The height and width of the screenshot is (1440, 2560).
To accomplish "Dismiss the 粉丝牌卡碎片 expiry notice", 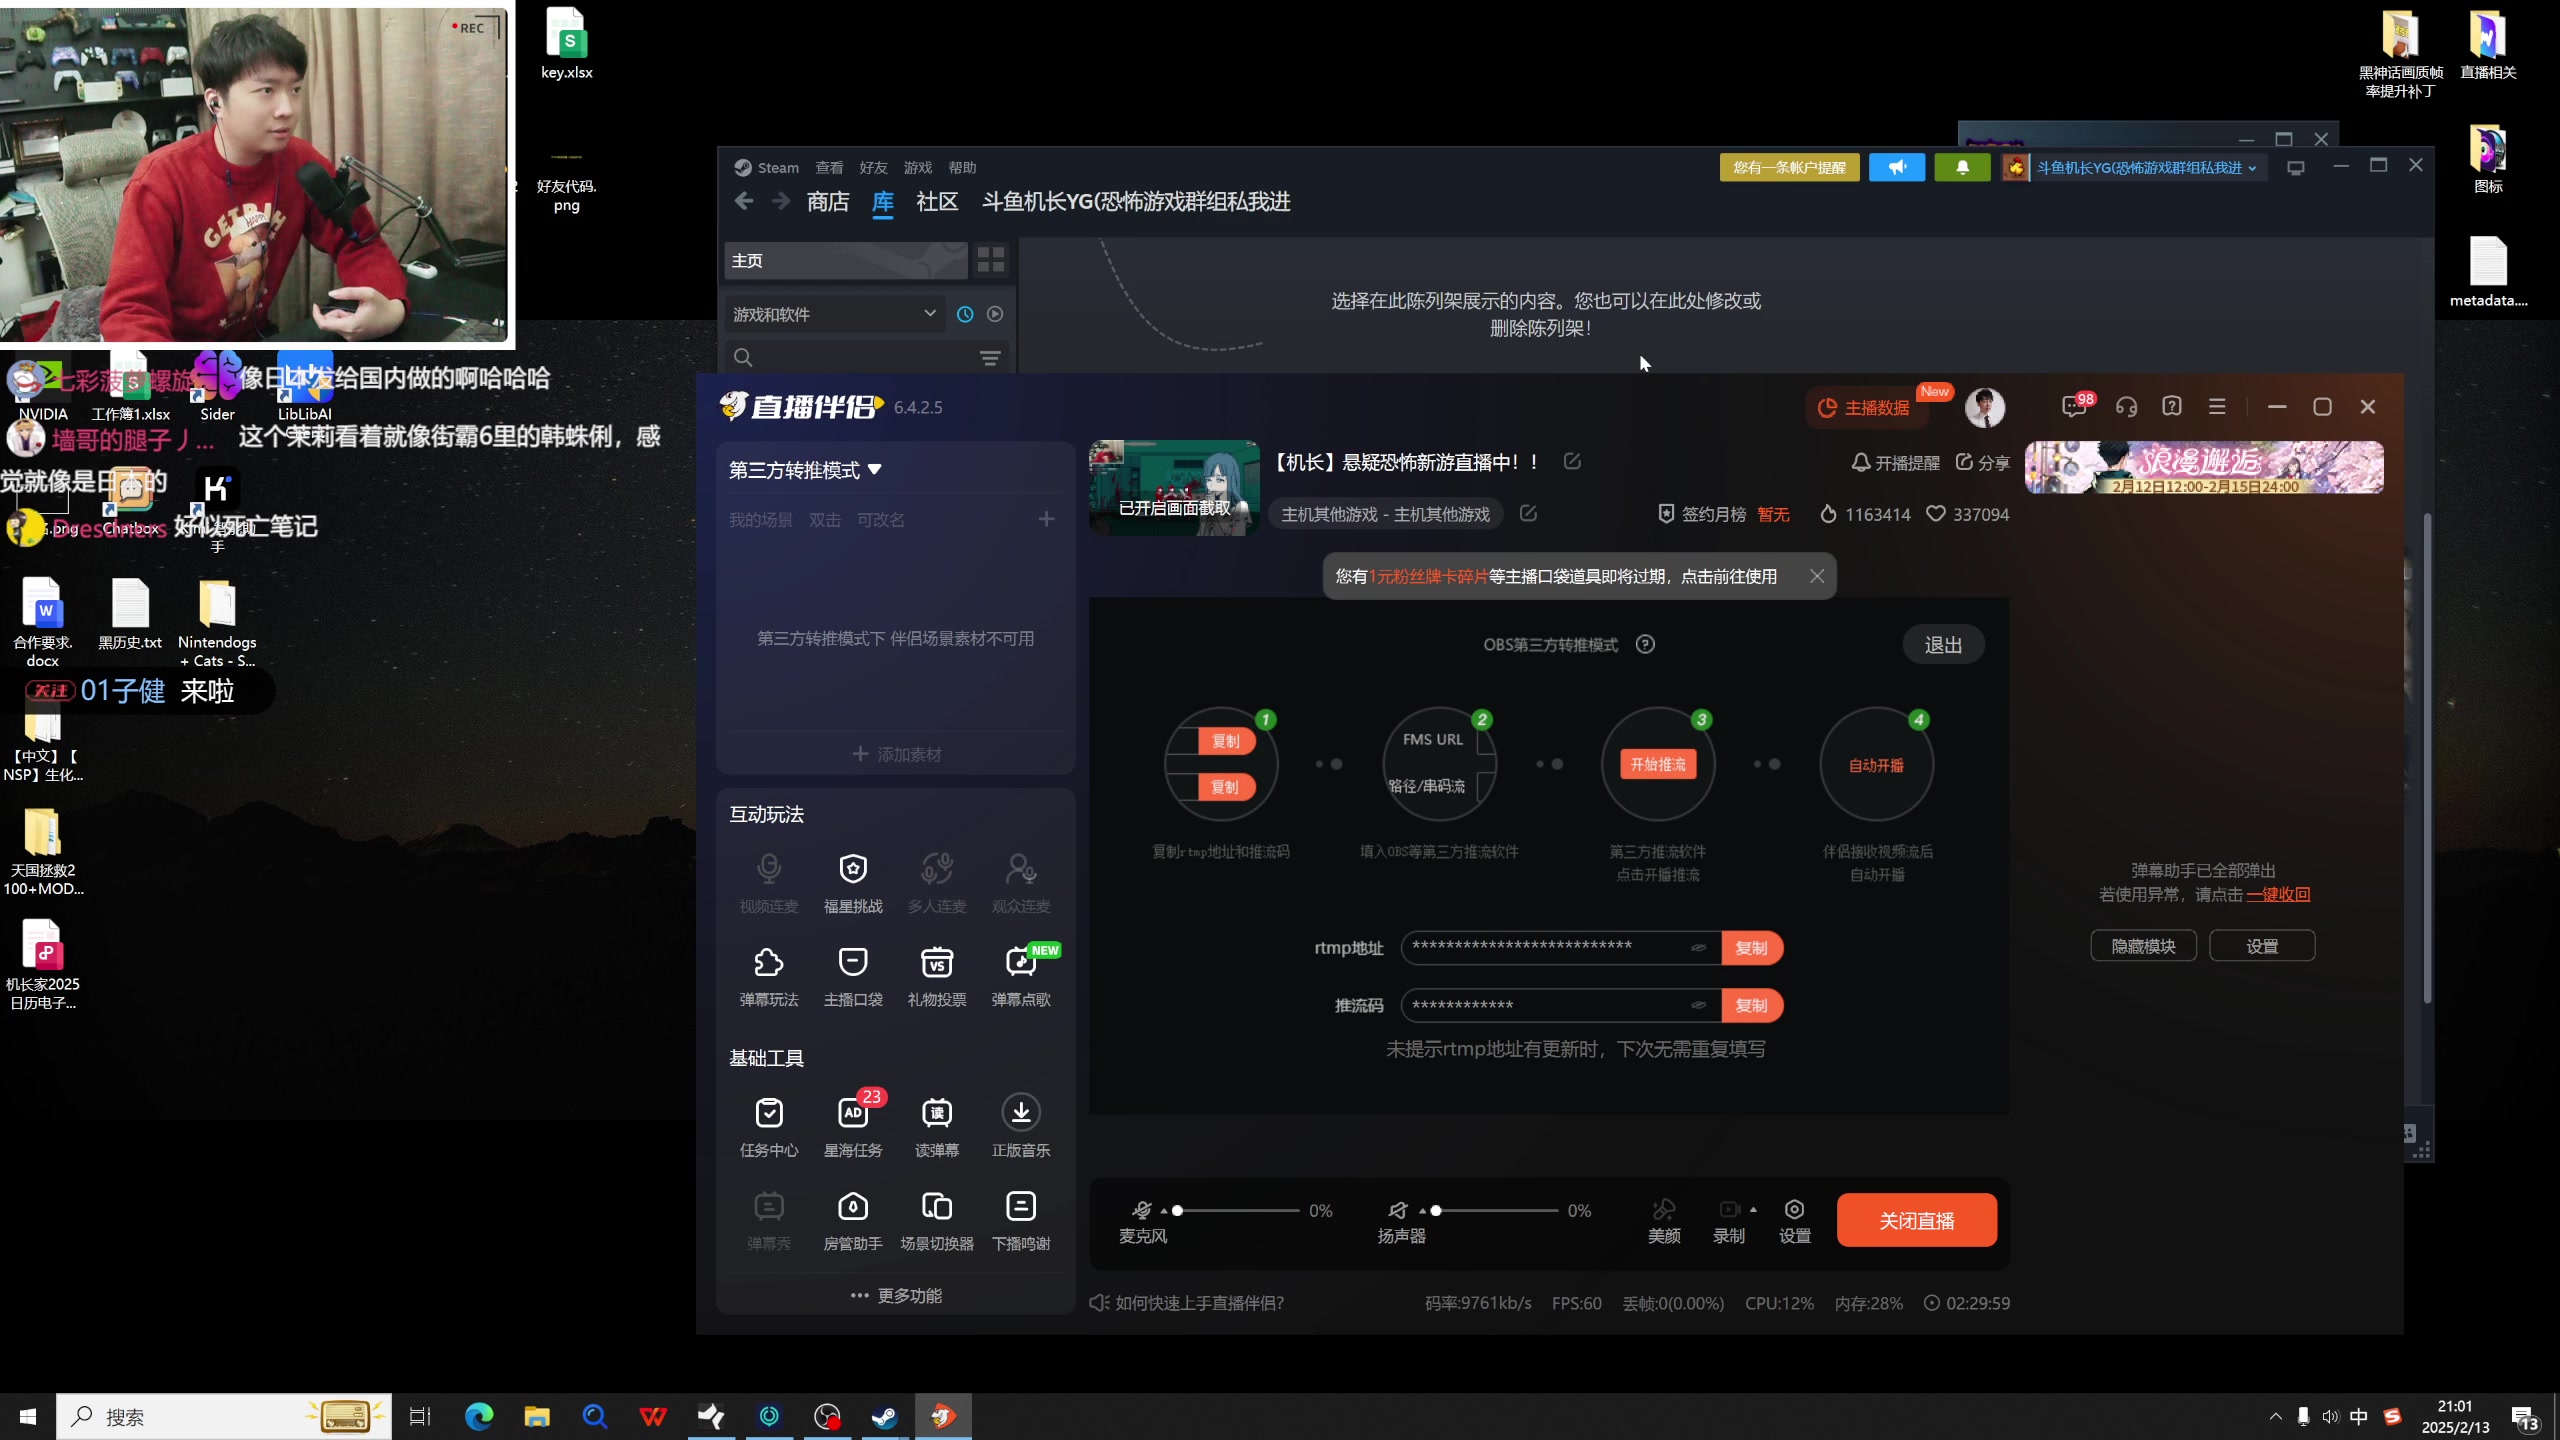I will [1817, 576].
